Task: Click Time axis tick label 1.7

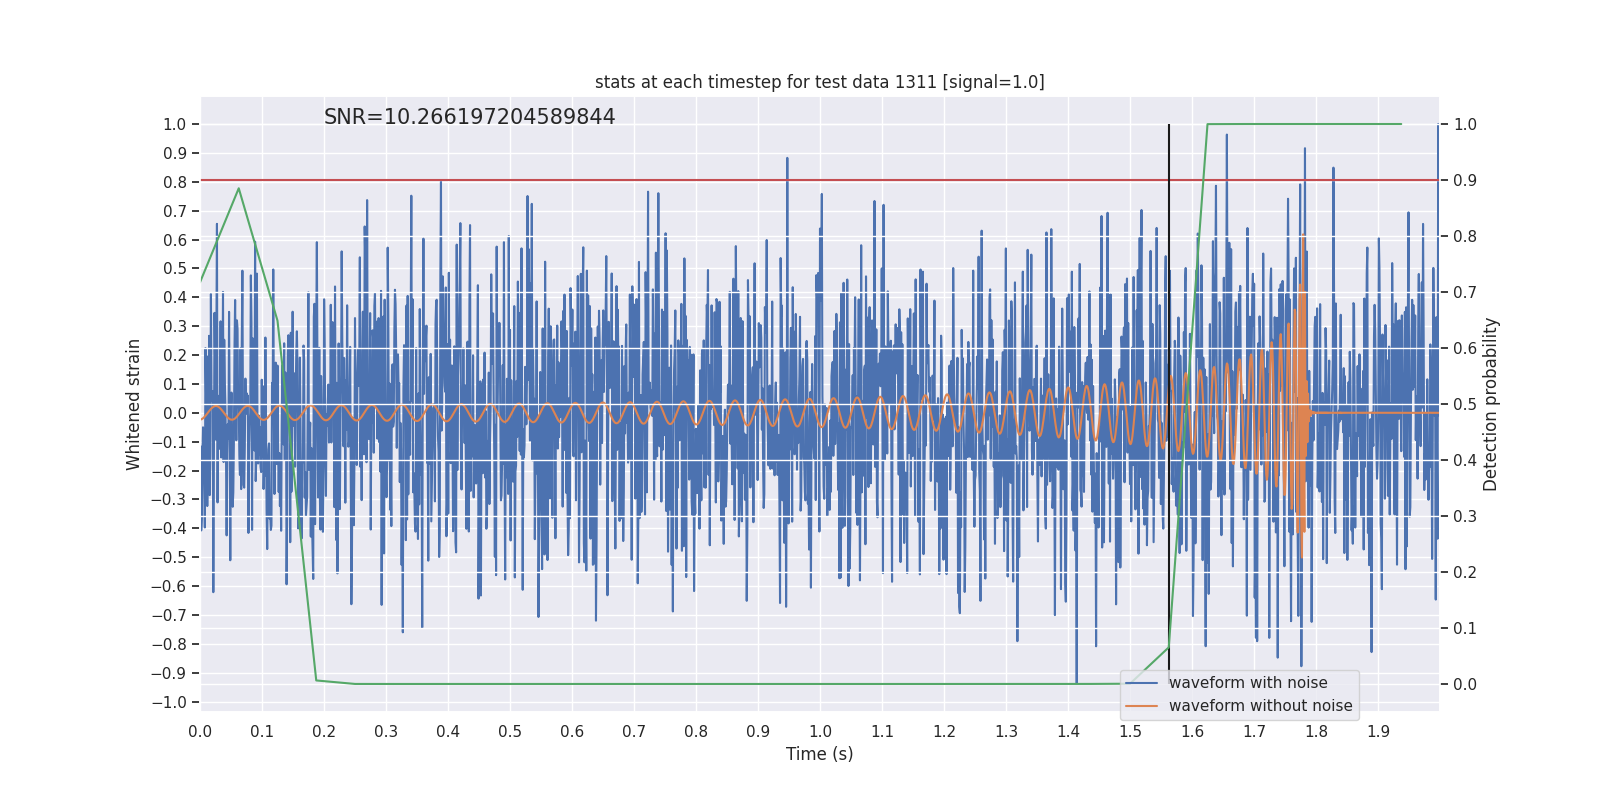Action: pyautogui.click(x=1254, y=732)
